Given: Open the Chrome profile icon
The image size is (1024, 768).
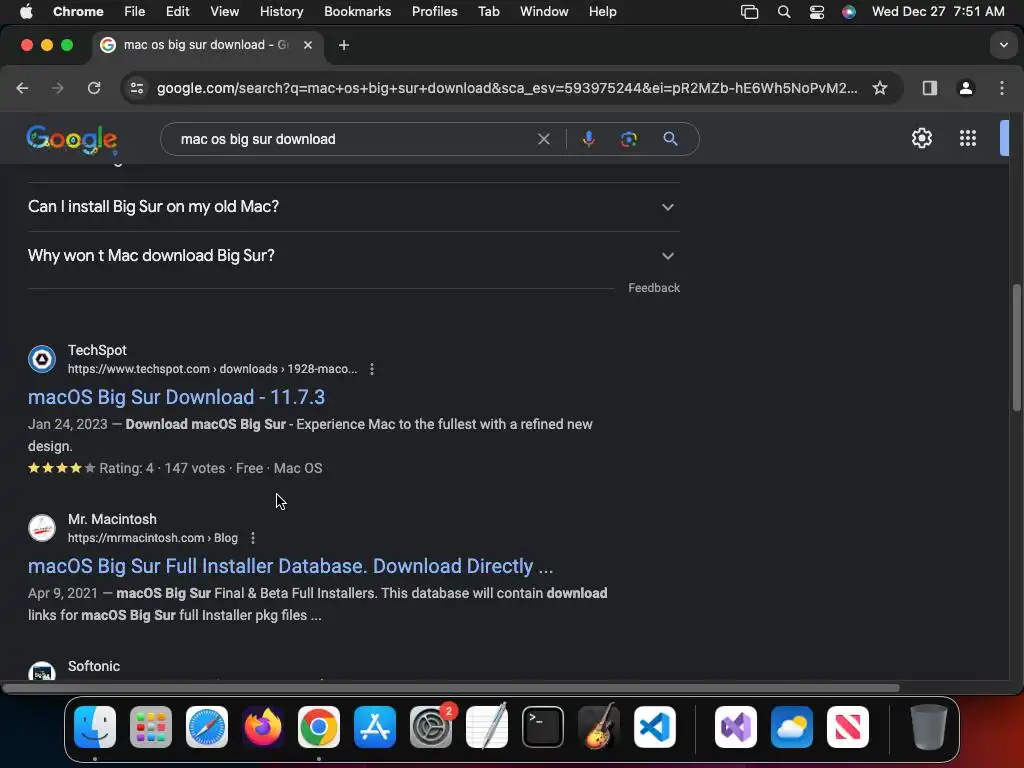Looking at the screenshot, I should [966, 88].
